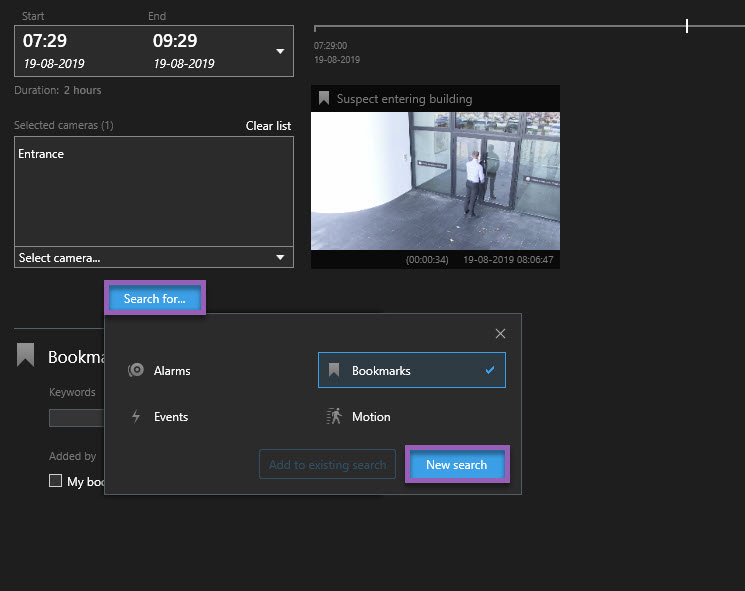Click the bookmark icon in Bookmarks option

(335, 370)
